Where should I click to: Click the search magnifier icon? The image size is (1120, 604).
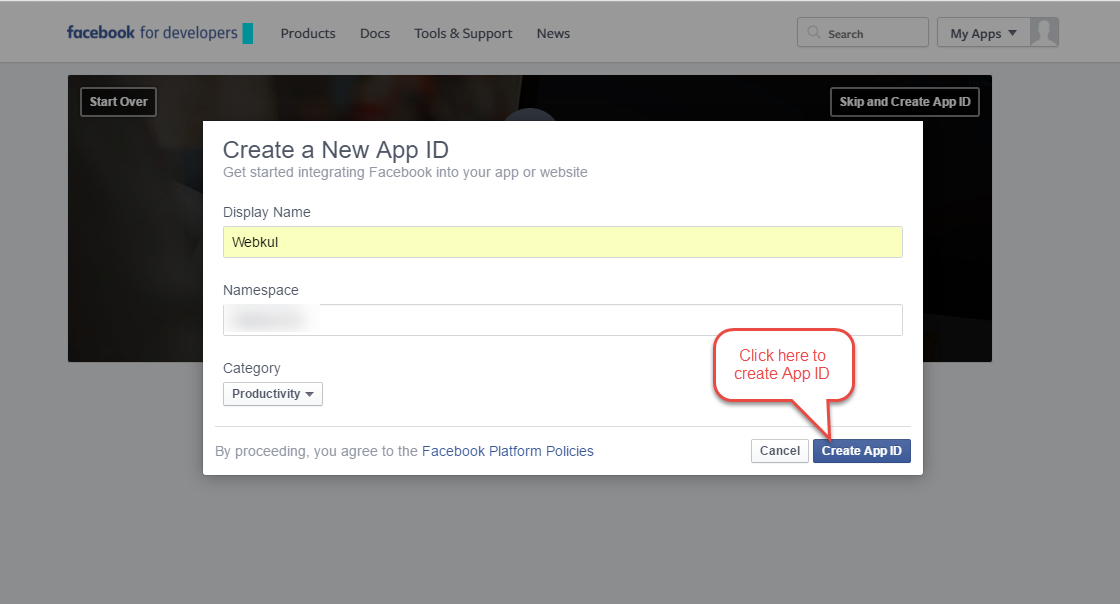(815, 33)
